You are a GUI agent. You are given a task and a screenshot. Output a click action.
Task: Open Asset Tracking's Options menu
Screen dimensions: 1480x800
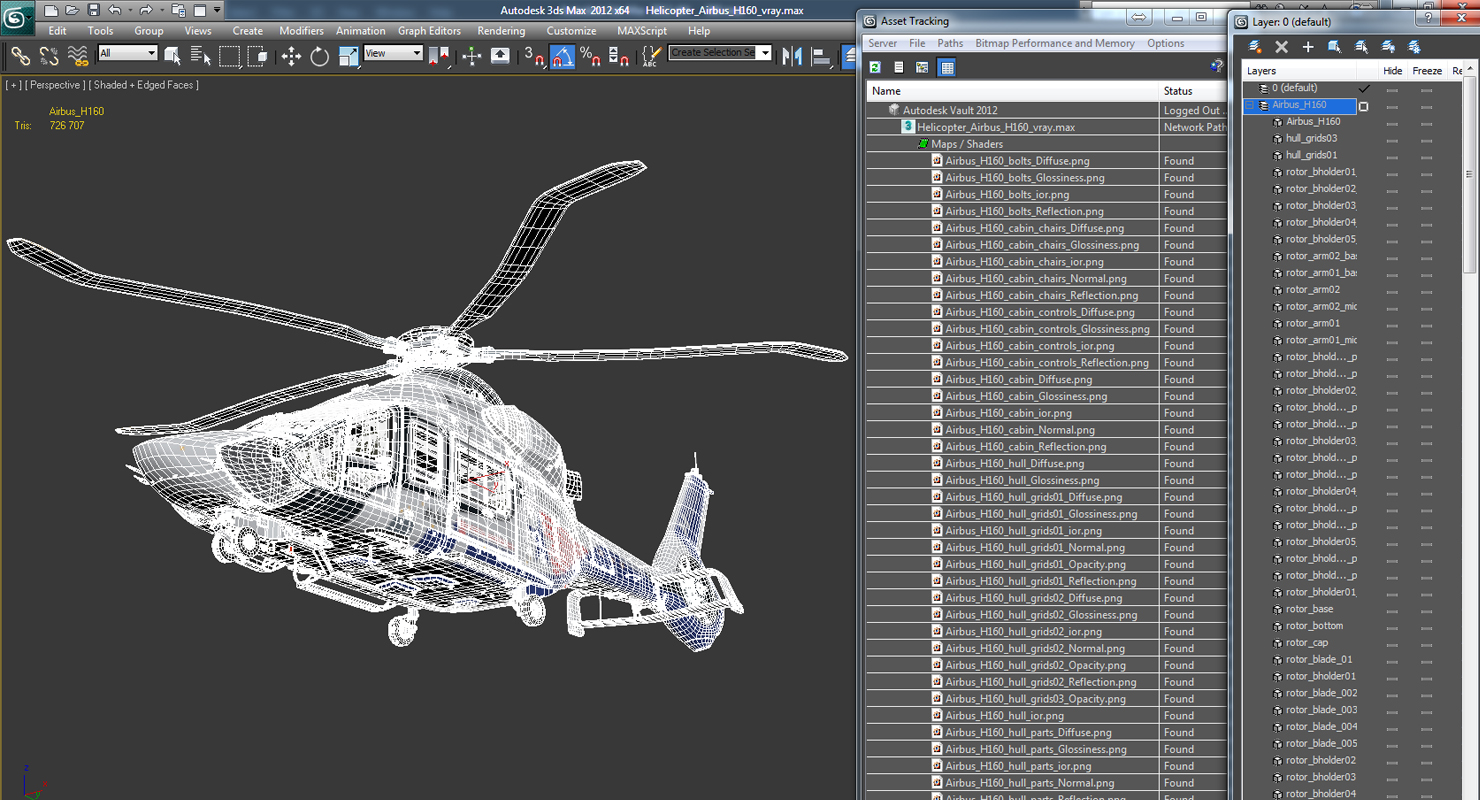pyautogui.click(x=1165, y=43)
